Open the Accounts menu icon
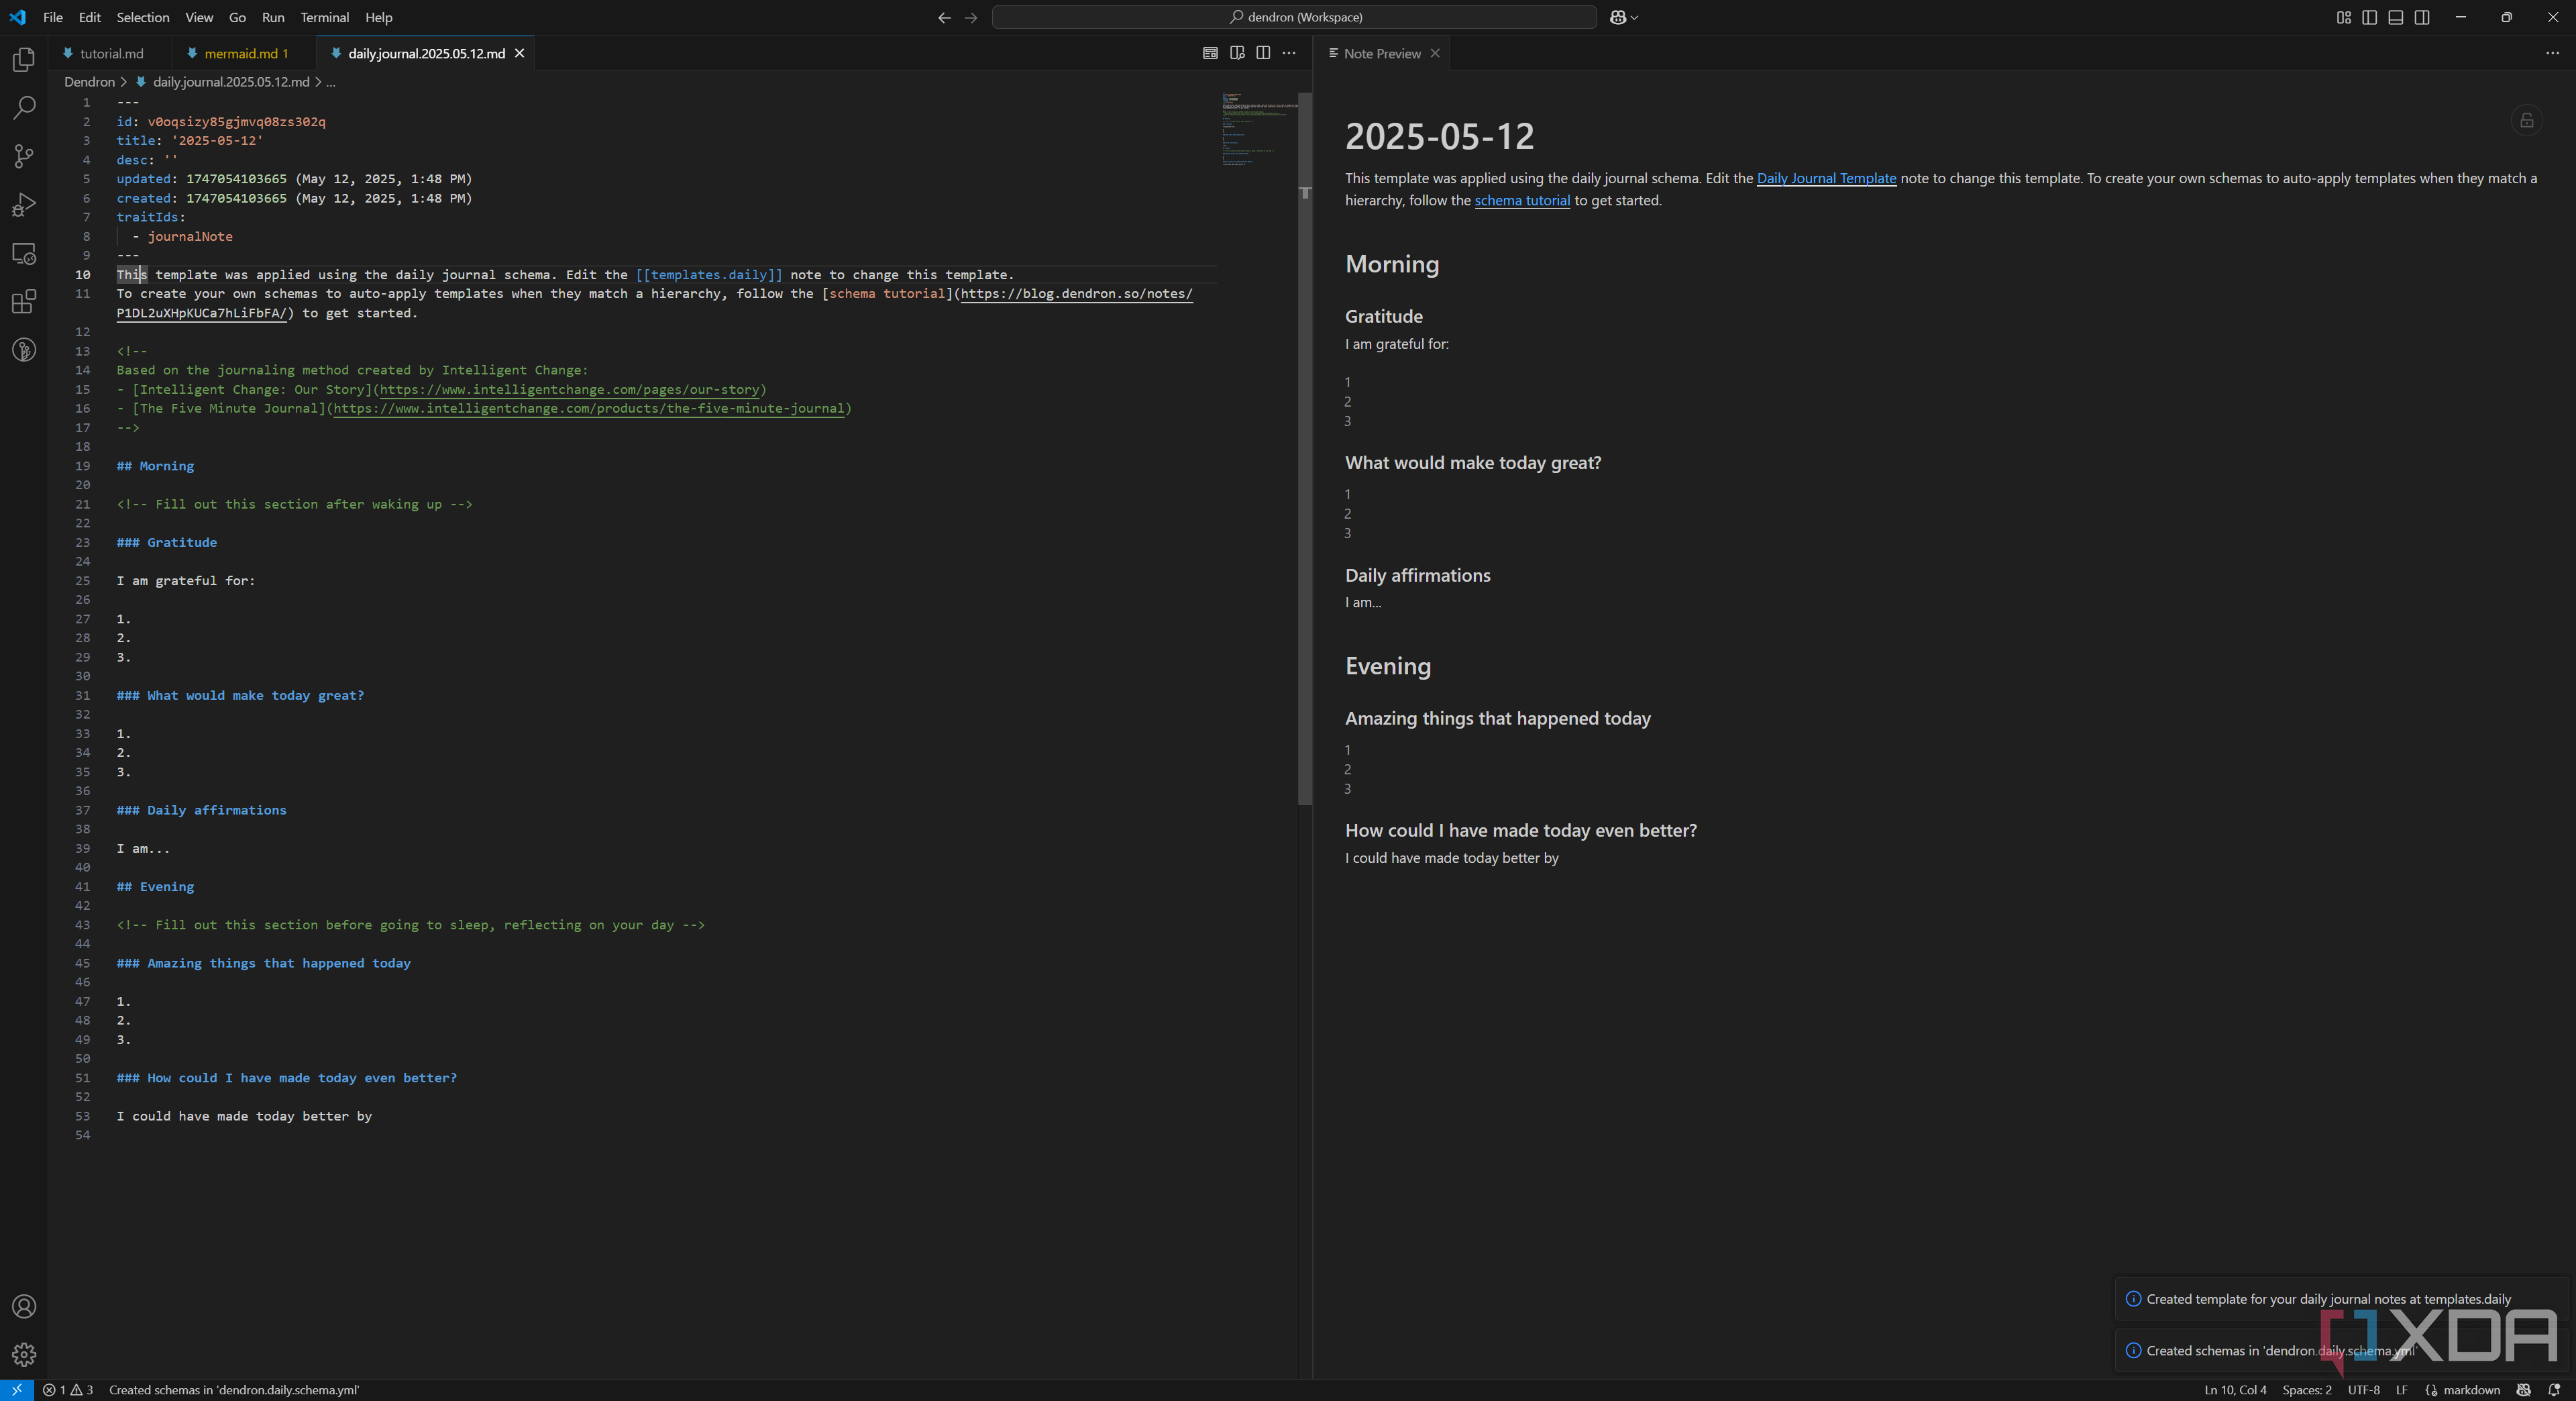The width and height of the screenshot is (2576, 1401). (24, 1306)
